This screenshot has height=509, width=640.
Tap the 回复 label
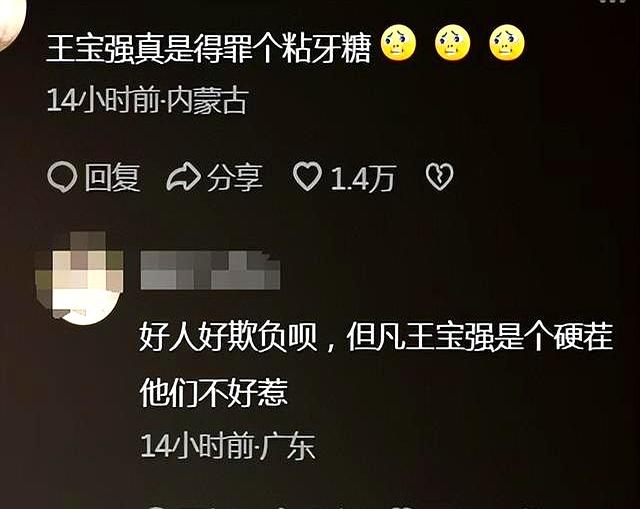[x=112, y=178]
